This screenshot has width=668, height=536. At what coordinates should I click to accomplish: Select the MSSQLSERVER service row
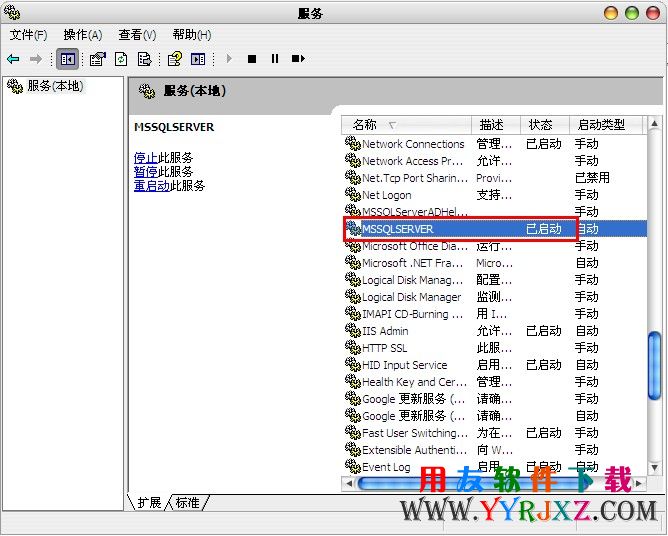click(495, 229)
